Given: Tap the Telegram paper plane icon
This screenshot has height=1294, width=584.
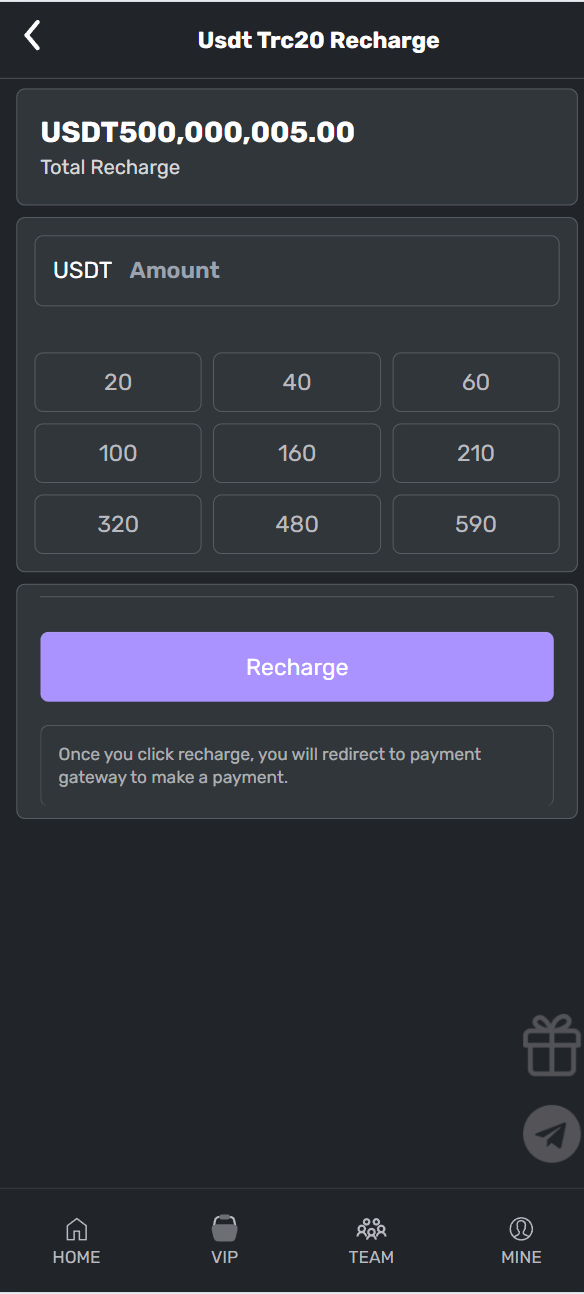Looking at the screenshot, I should click(x=552, y=1133).
